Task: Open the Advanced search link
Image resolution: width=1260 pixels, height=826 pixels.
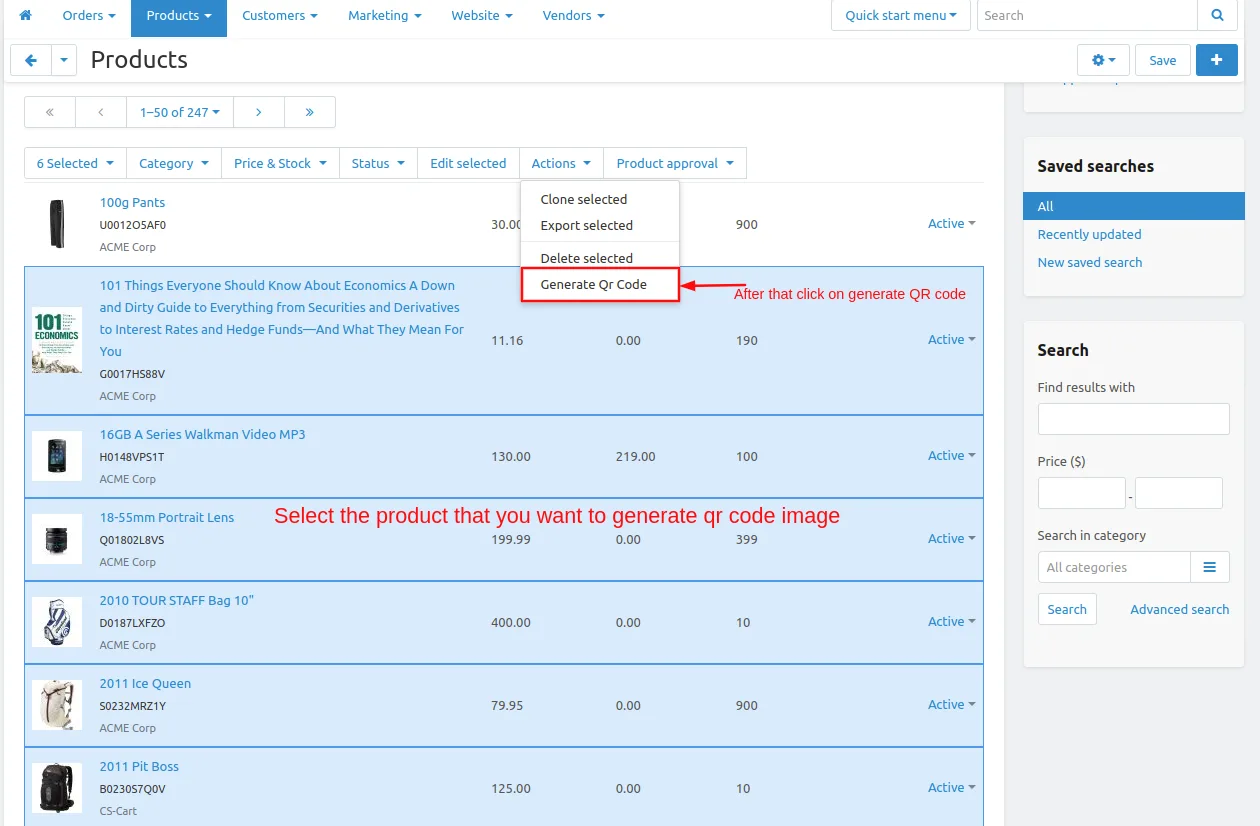Action: [x=1179, y=609]
